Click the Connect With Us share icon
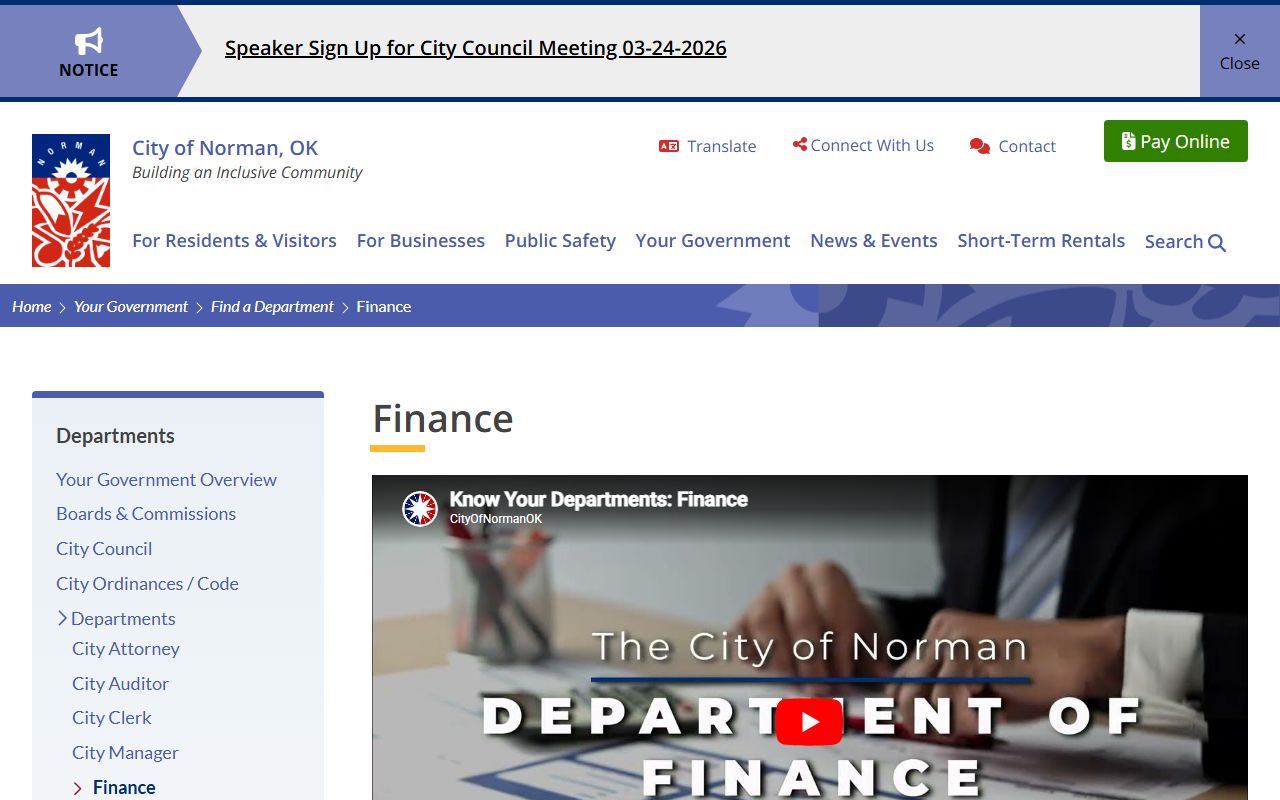Screen dimensions: 1280x800 click(799, 145)
